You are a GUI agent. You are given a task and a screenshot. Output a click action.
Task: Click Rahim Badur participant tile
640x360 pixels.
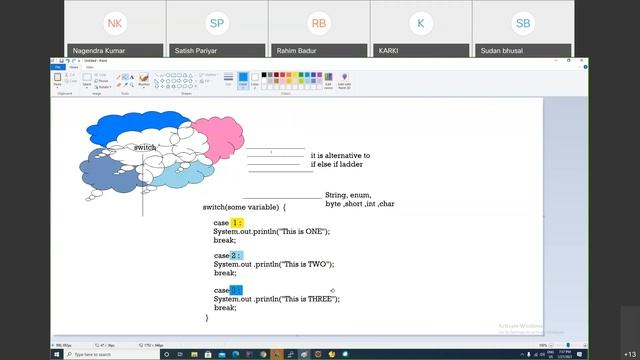[319, 29]
